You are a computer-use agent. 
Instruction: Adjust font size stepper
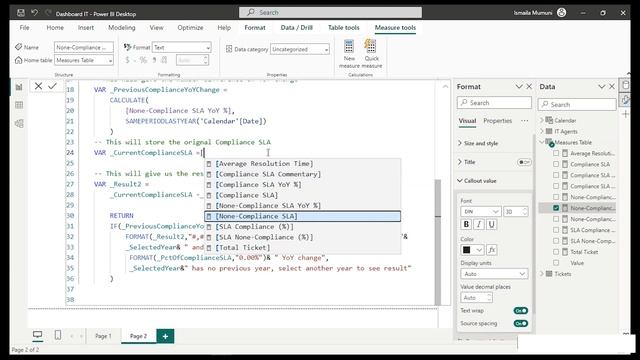(x=525, y=211)
